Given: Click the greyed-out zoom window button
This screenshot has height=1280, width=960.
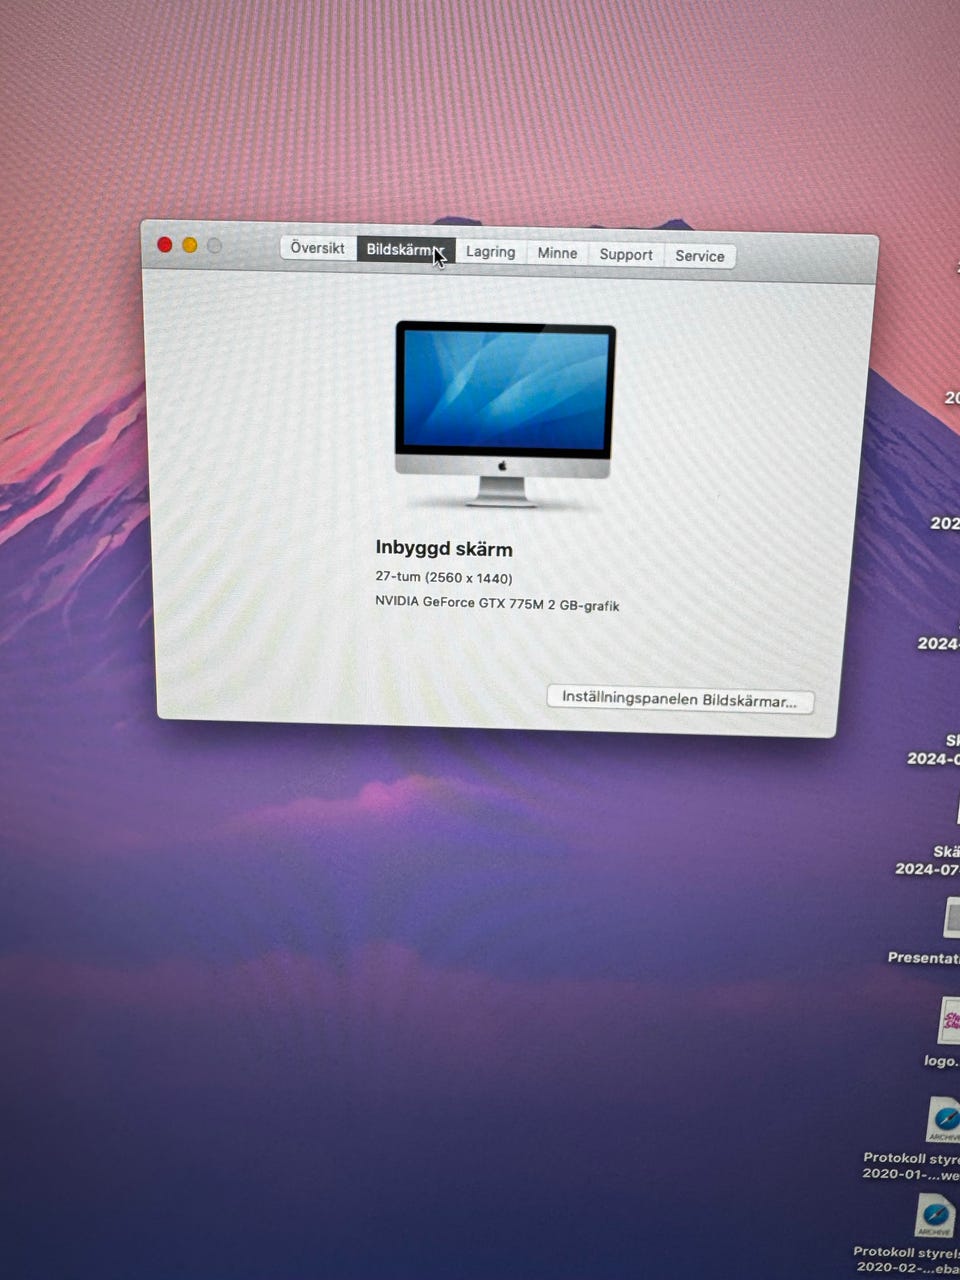Looking at the screenshot, I should [x=214, y=246].
